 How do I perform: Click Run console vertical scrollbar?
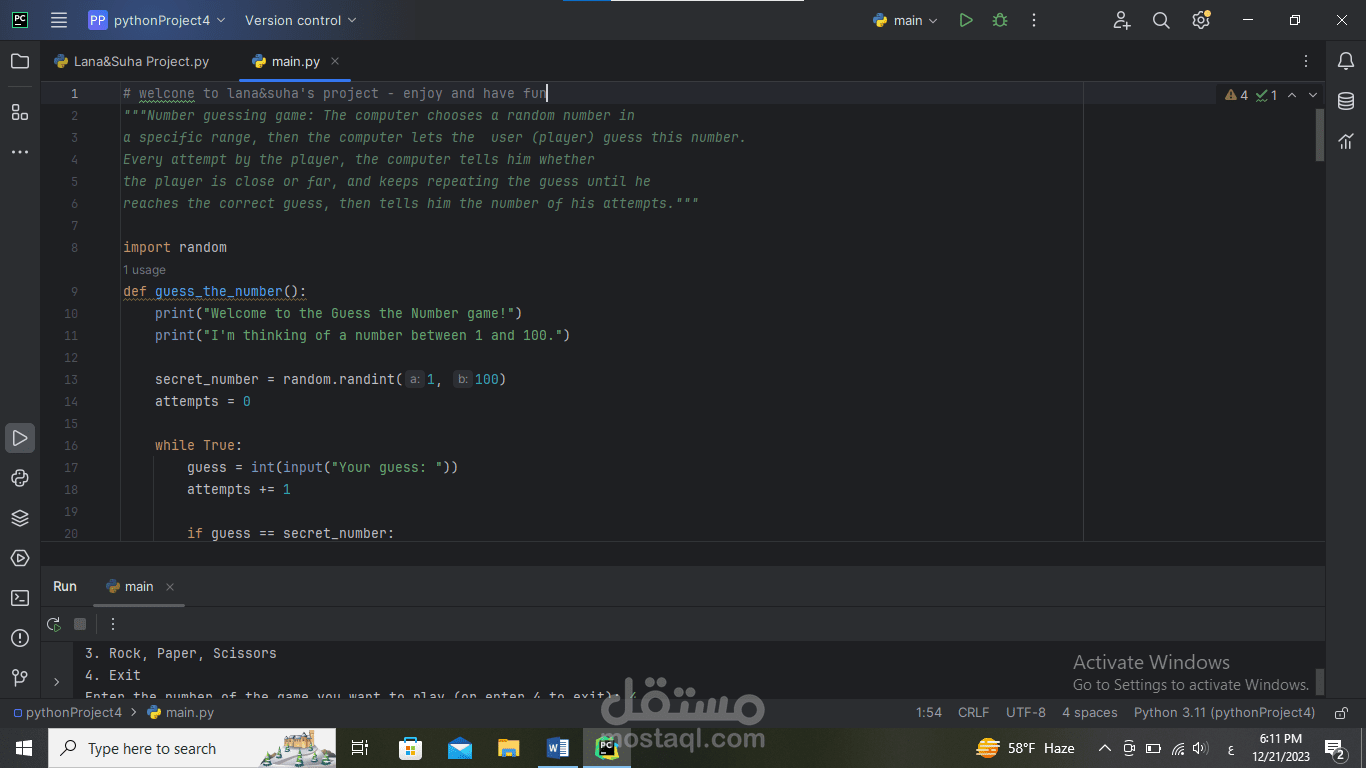[x=1320, y=682]
